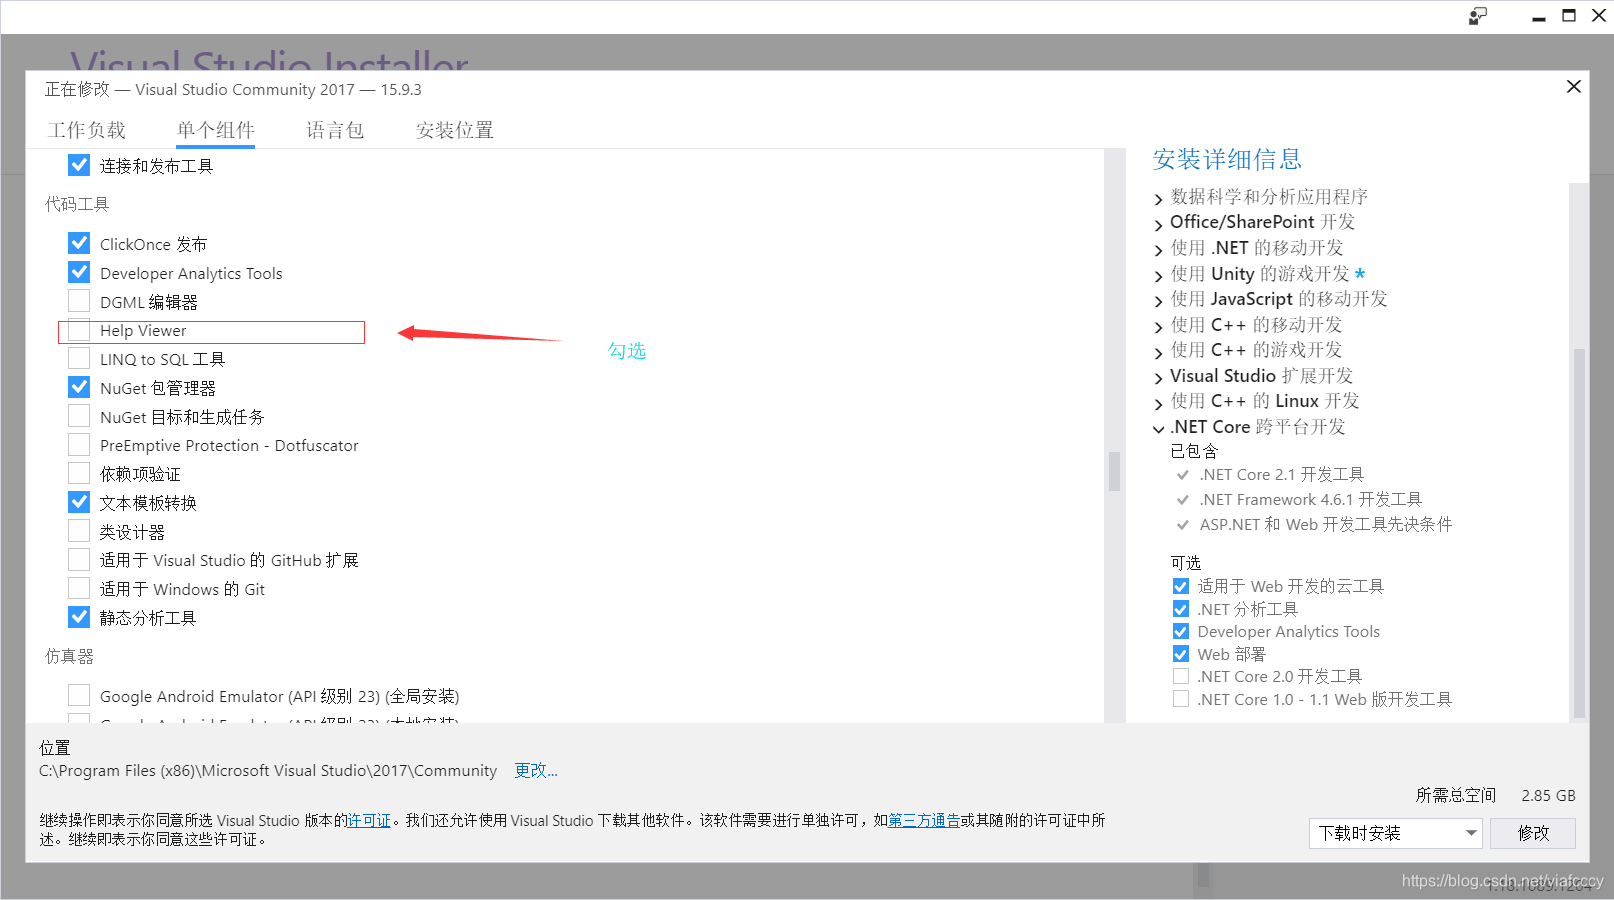1614x900 pixels.
Task: Expand 使用 .NET 的移动开发 section
Action: click(x=1159, y=250)
